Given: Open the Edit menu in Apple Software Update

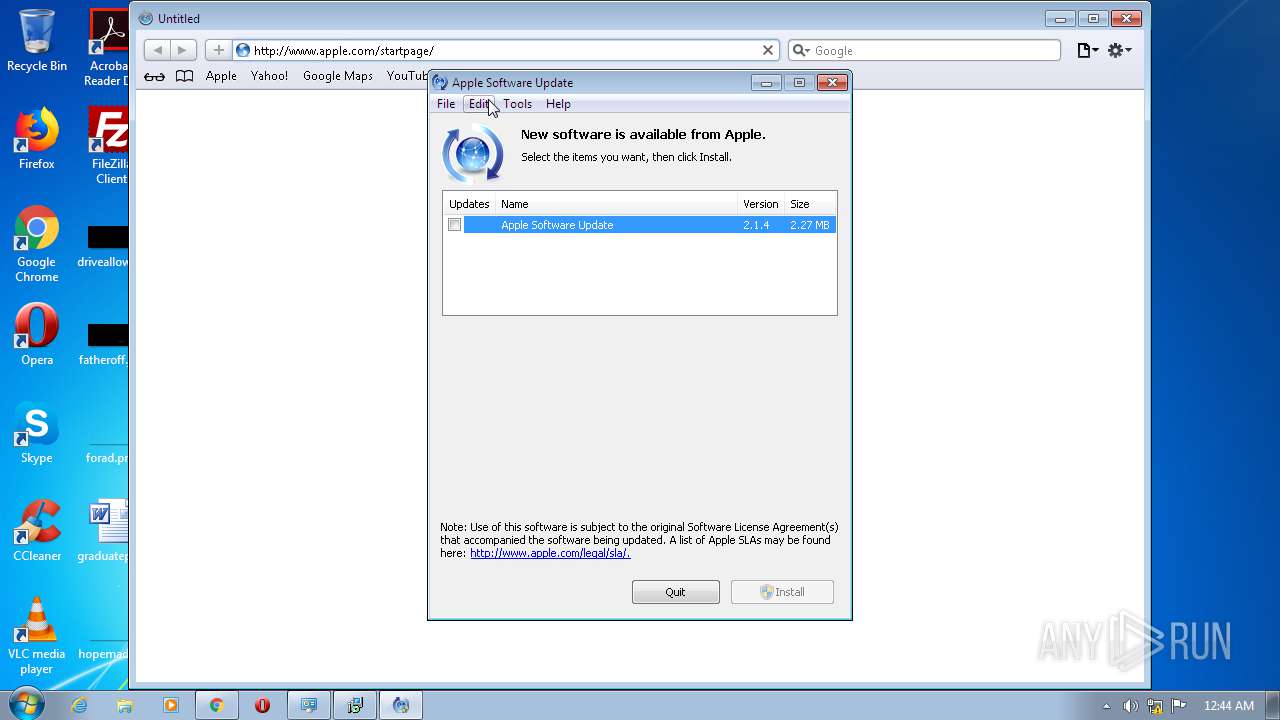Looking at the screenshot, I should point(479,104).
